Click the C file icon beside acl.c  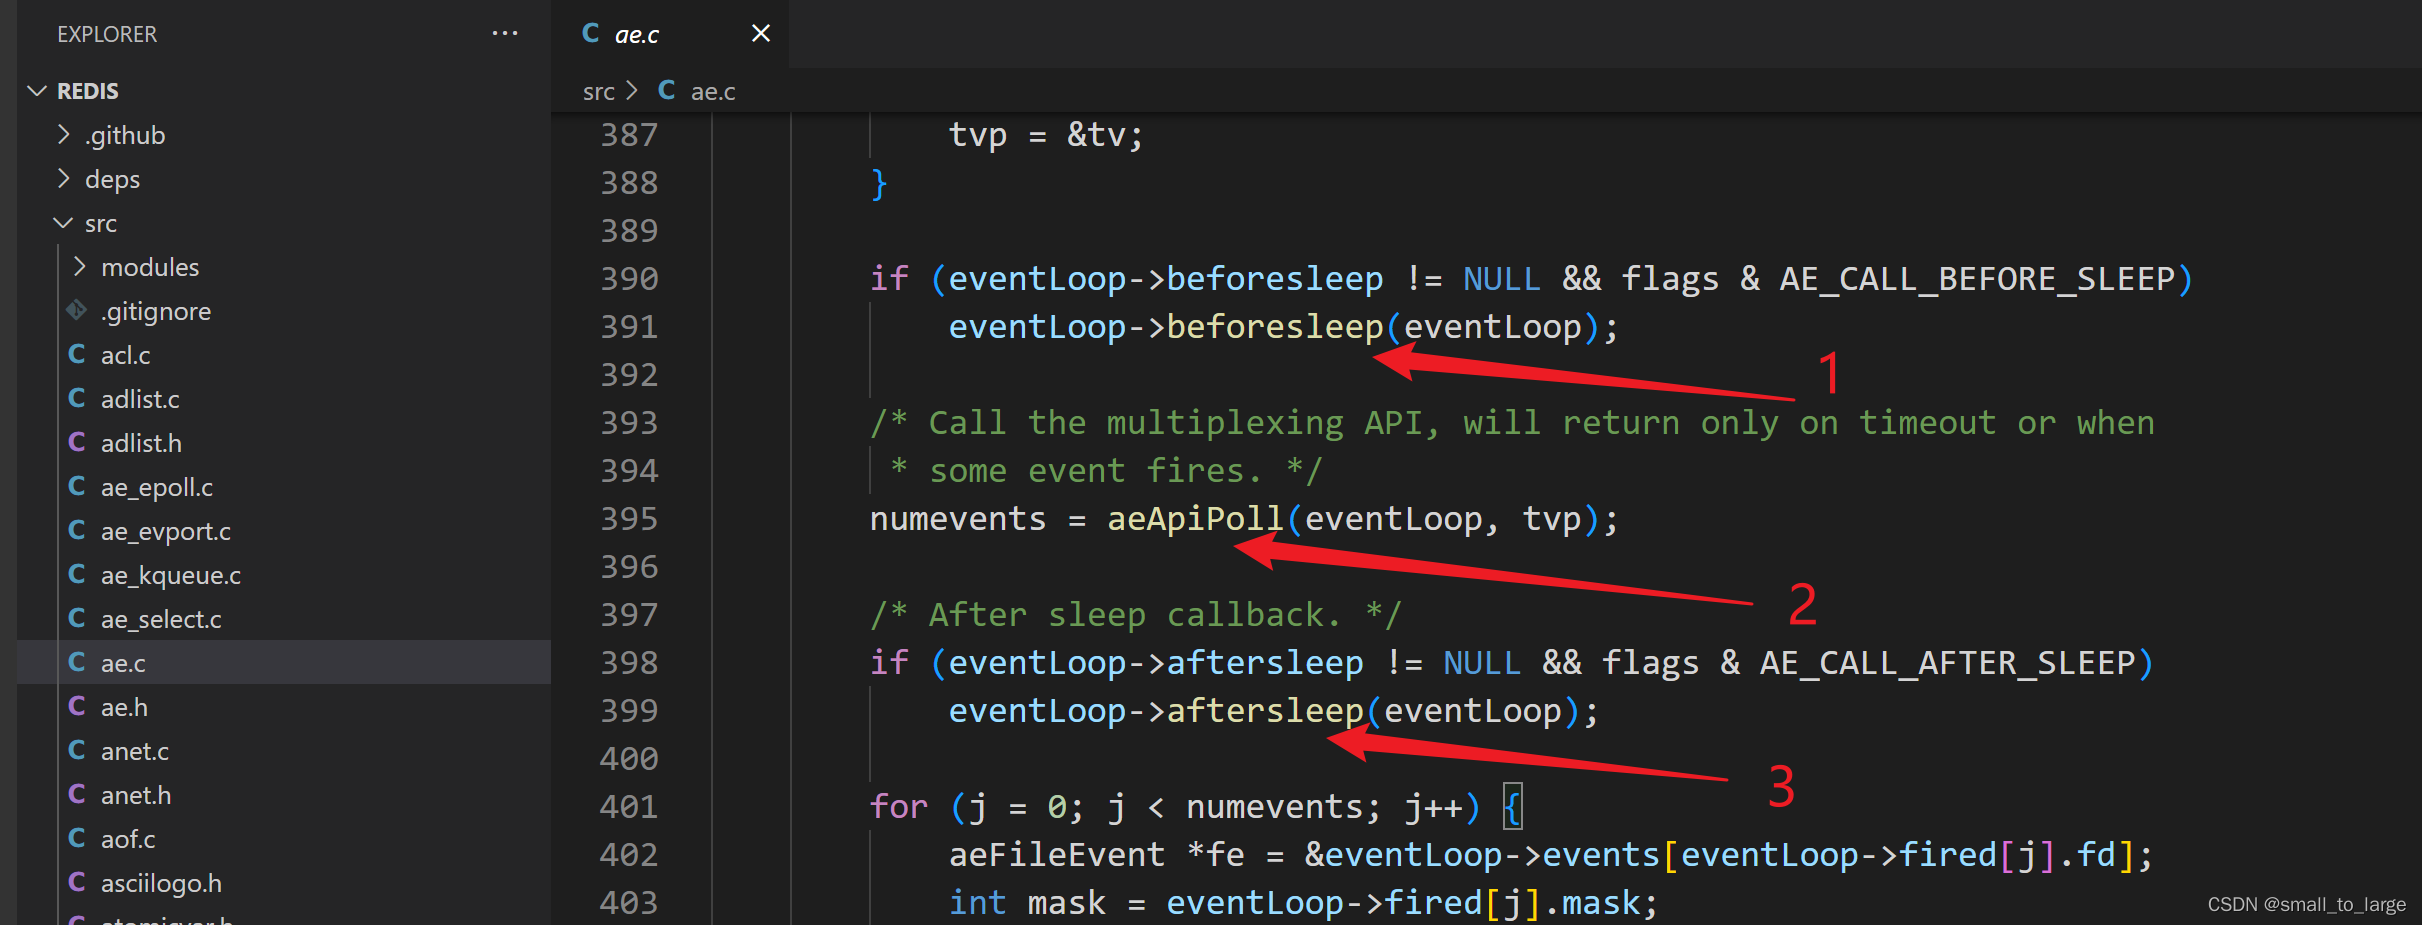[x=77, y=354]
